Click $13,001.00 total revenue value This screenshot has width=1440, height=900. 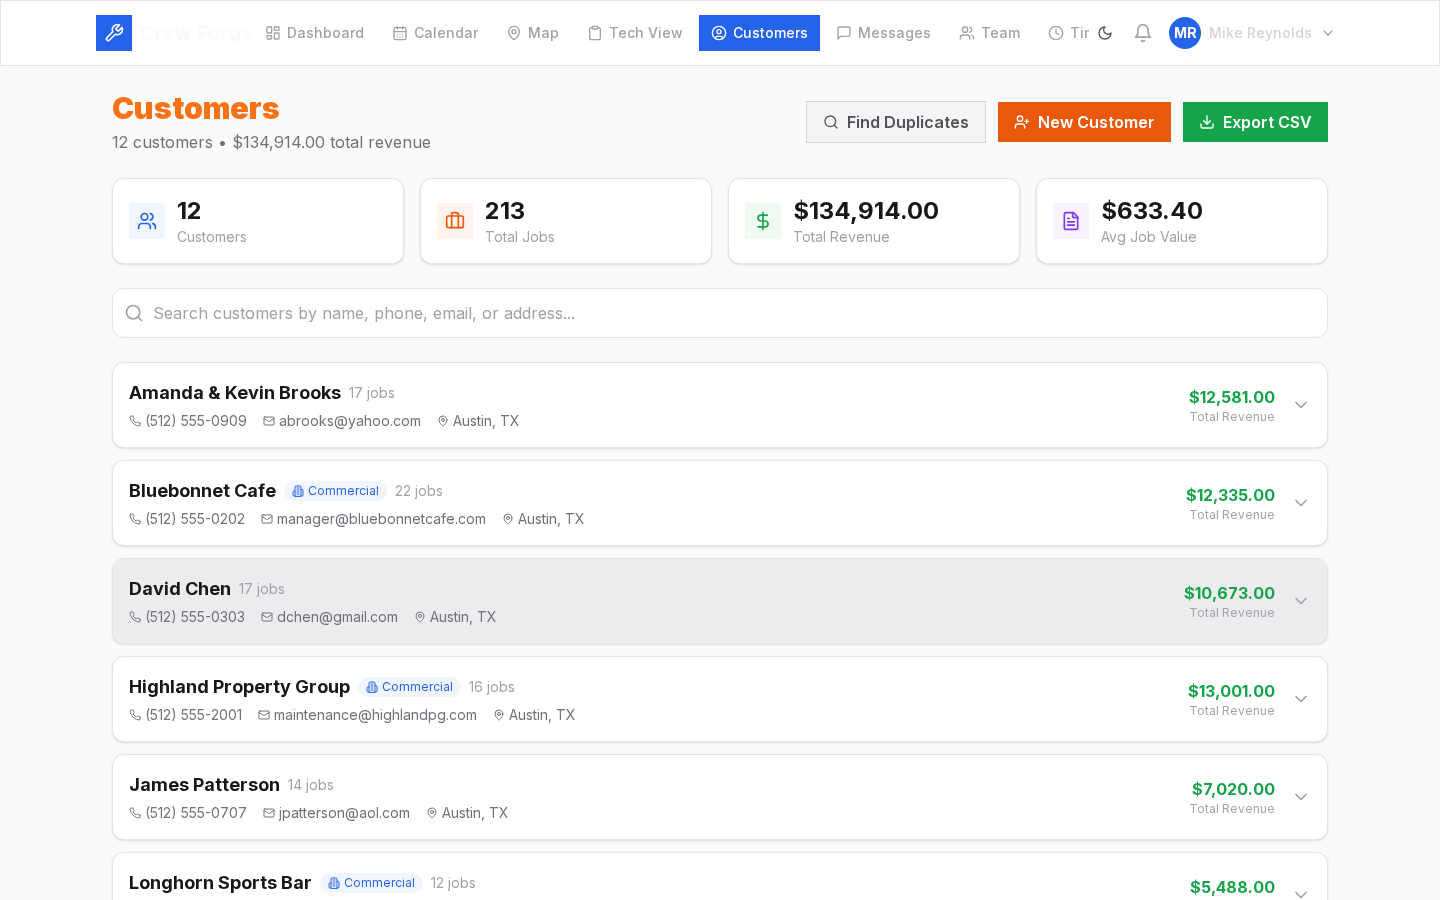pyautogui.click(x=1231, y=691)
